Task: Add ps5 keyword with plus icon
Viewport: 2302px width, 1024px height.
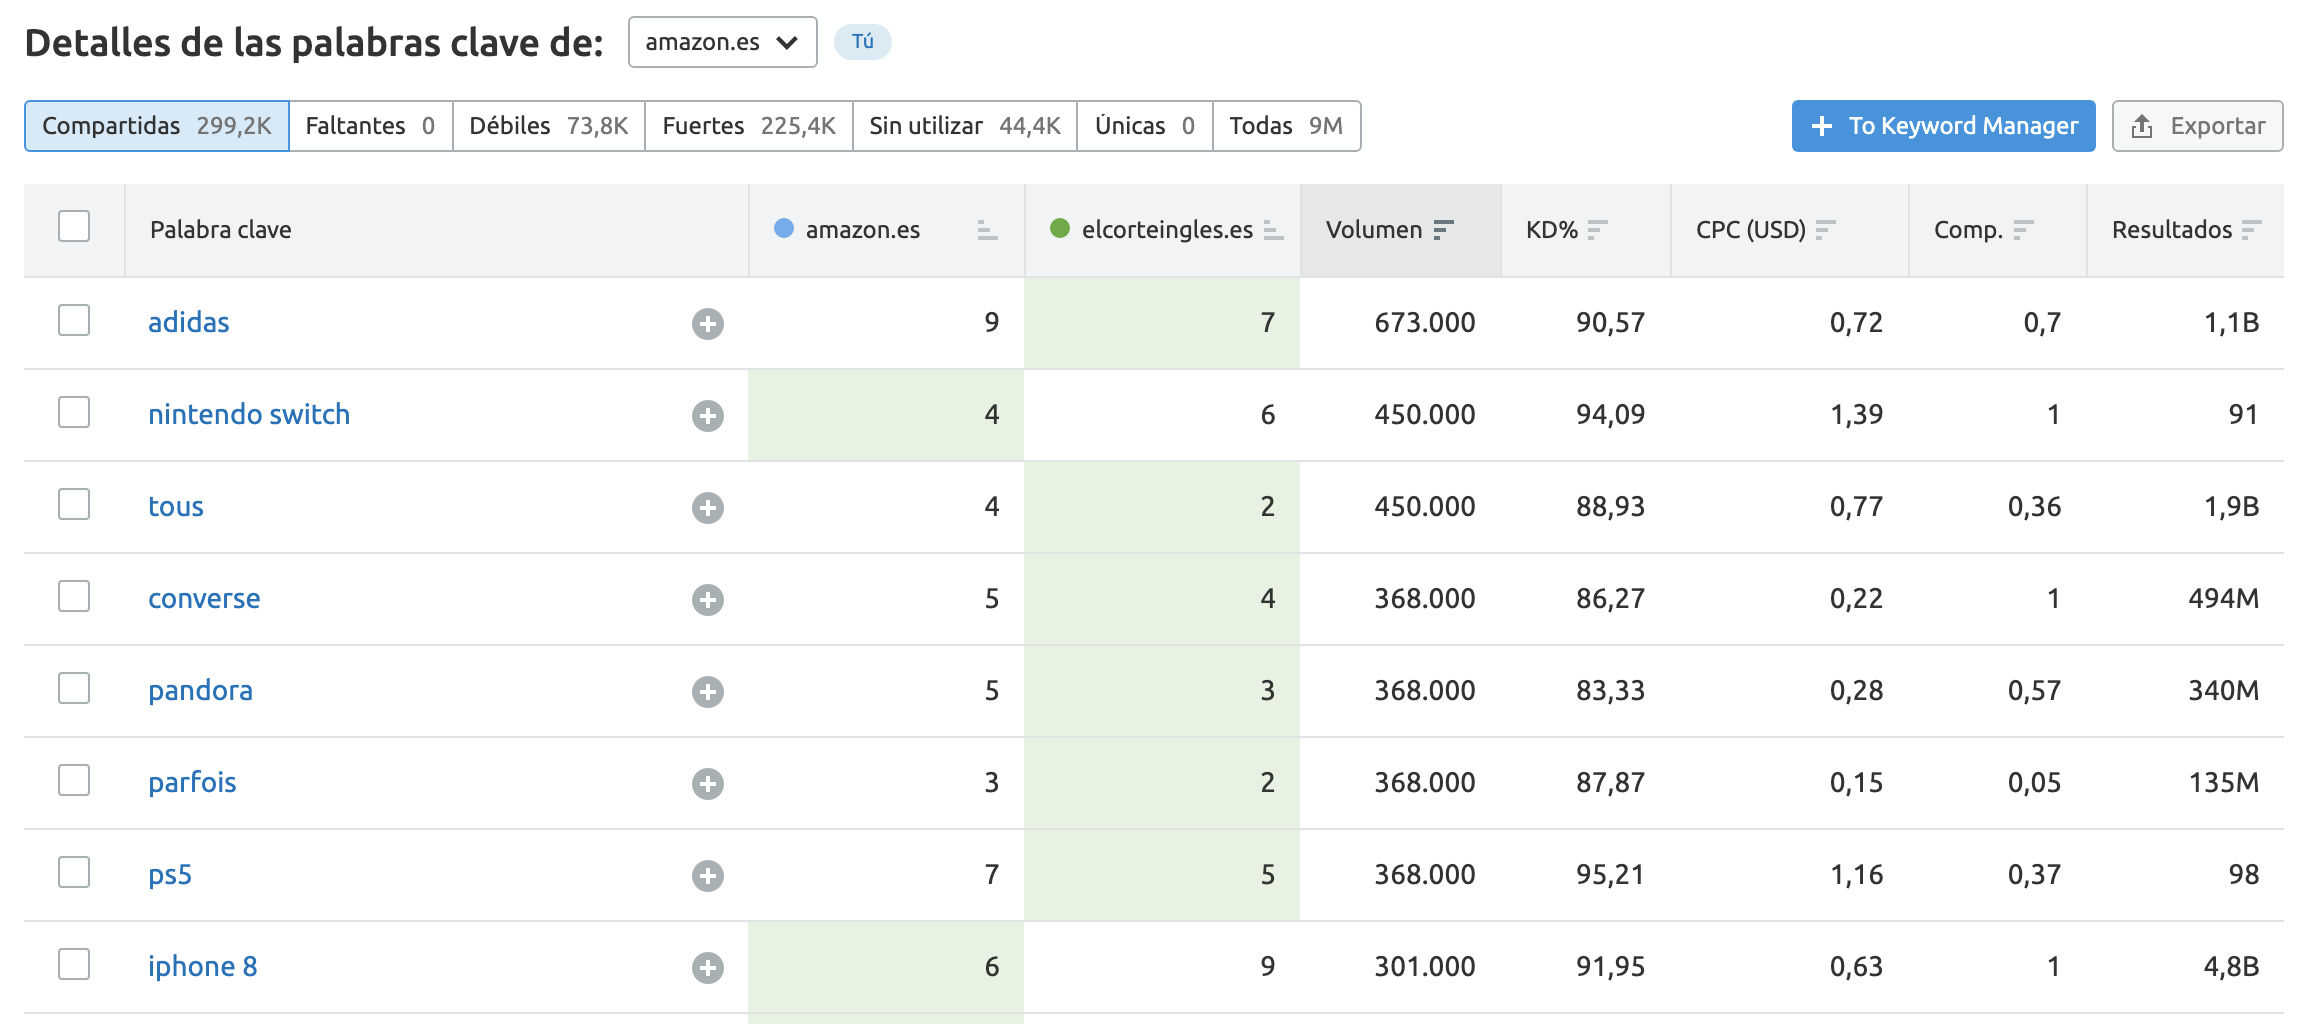Action: [x=708, y=875]
